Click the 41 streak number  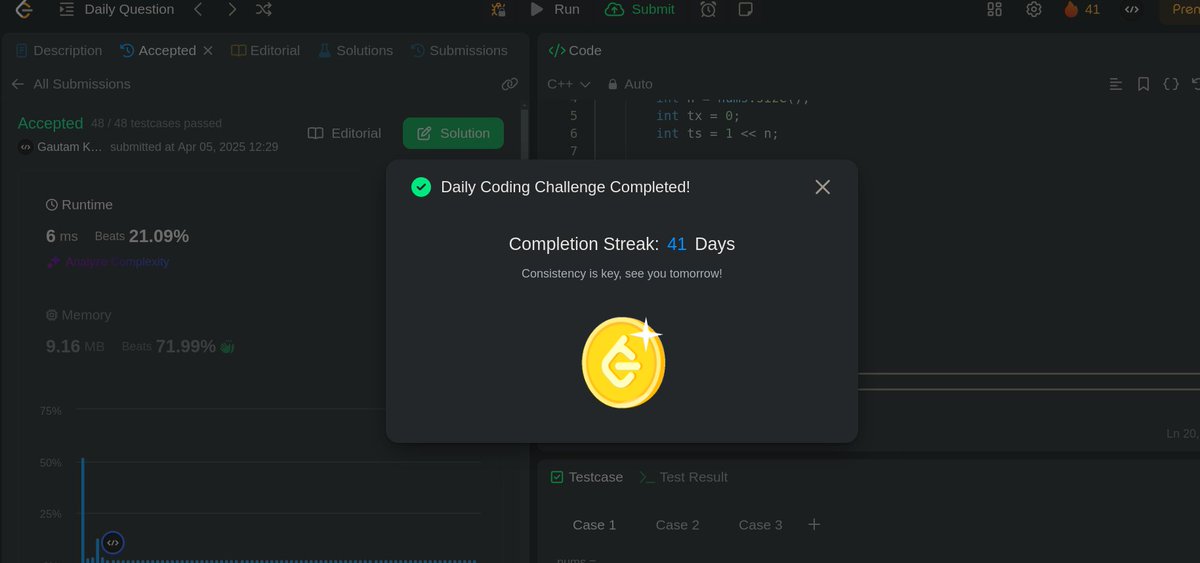[x=677, y=244]
